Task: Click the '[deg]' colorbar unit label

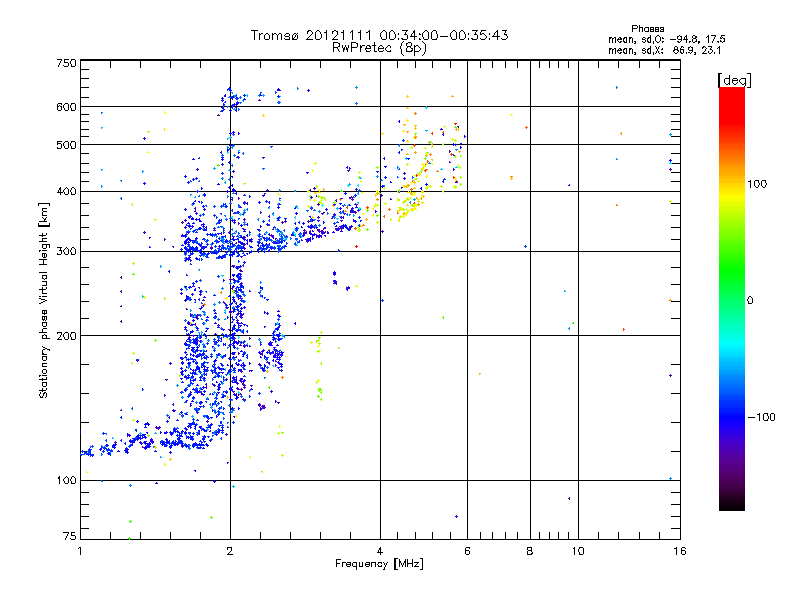Action: coord(734,80)
